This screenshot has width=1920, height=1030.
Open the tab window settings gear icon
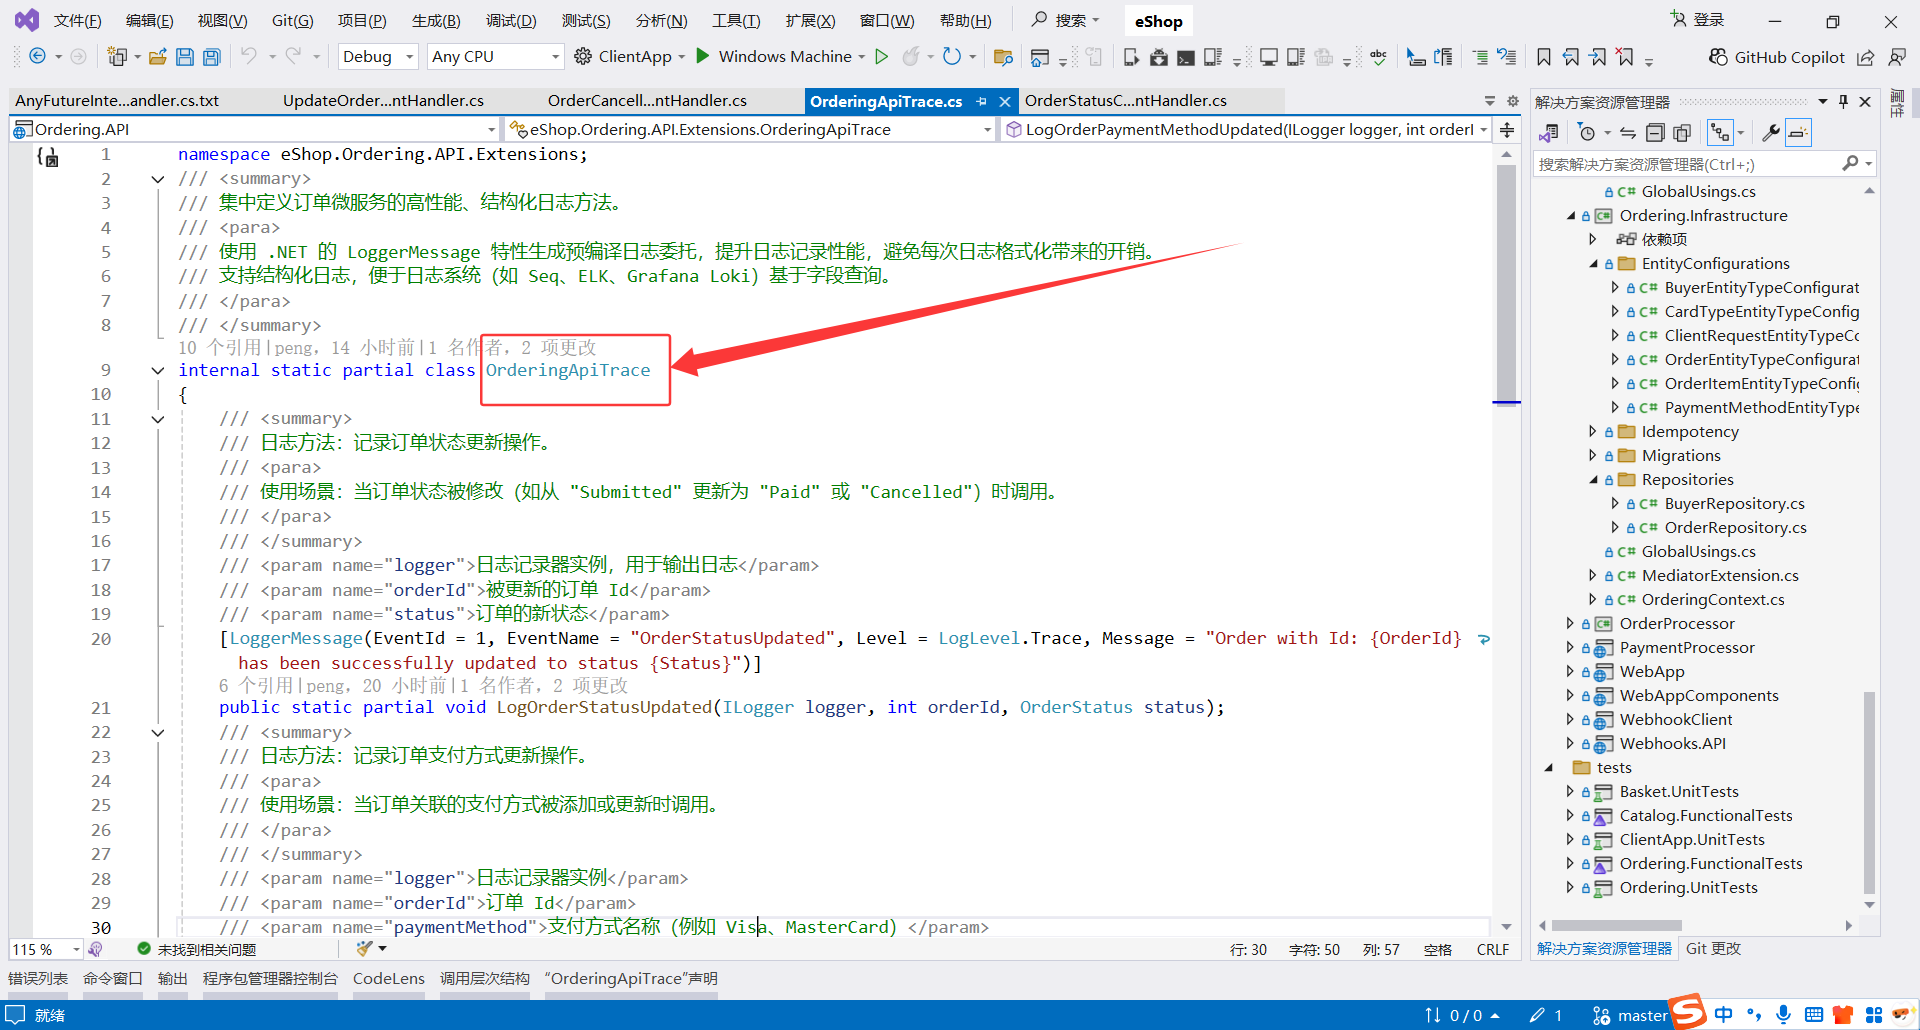[x=1513, y=101]
